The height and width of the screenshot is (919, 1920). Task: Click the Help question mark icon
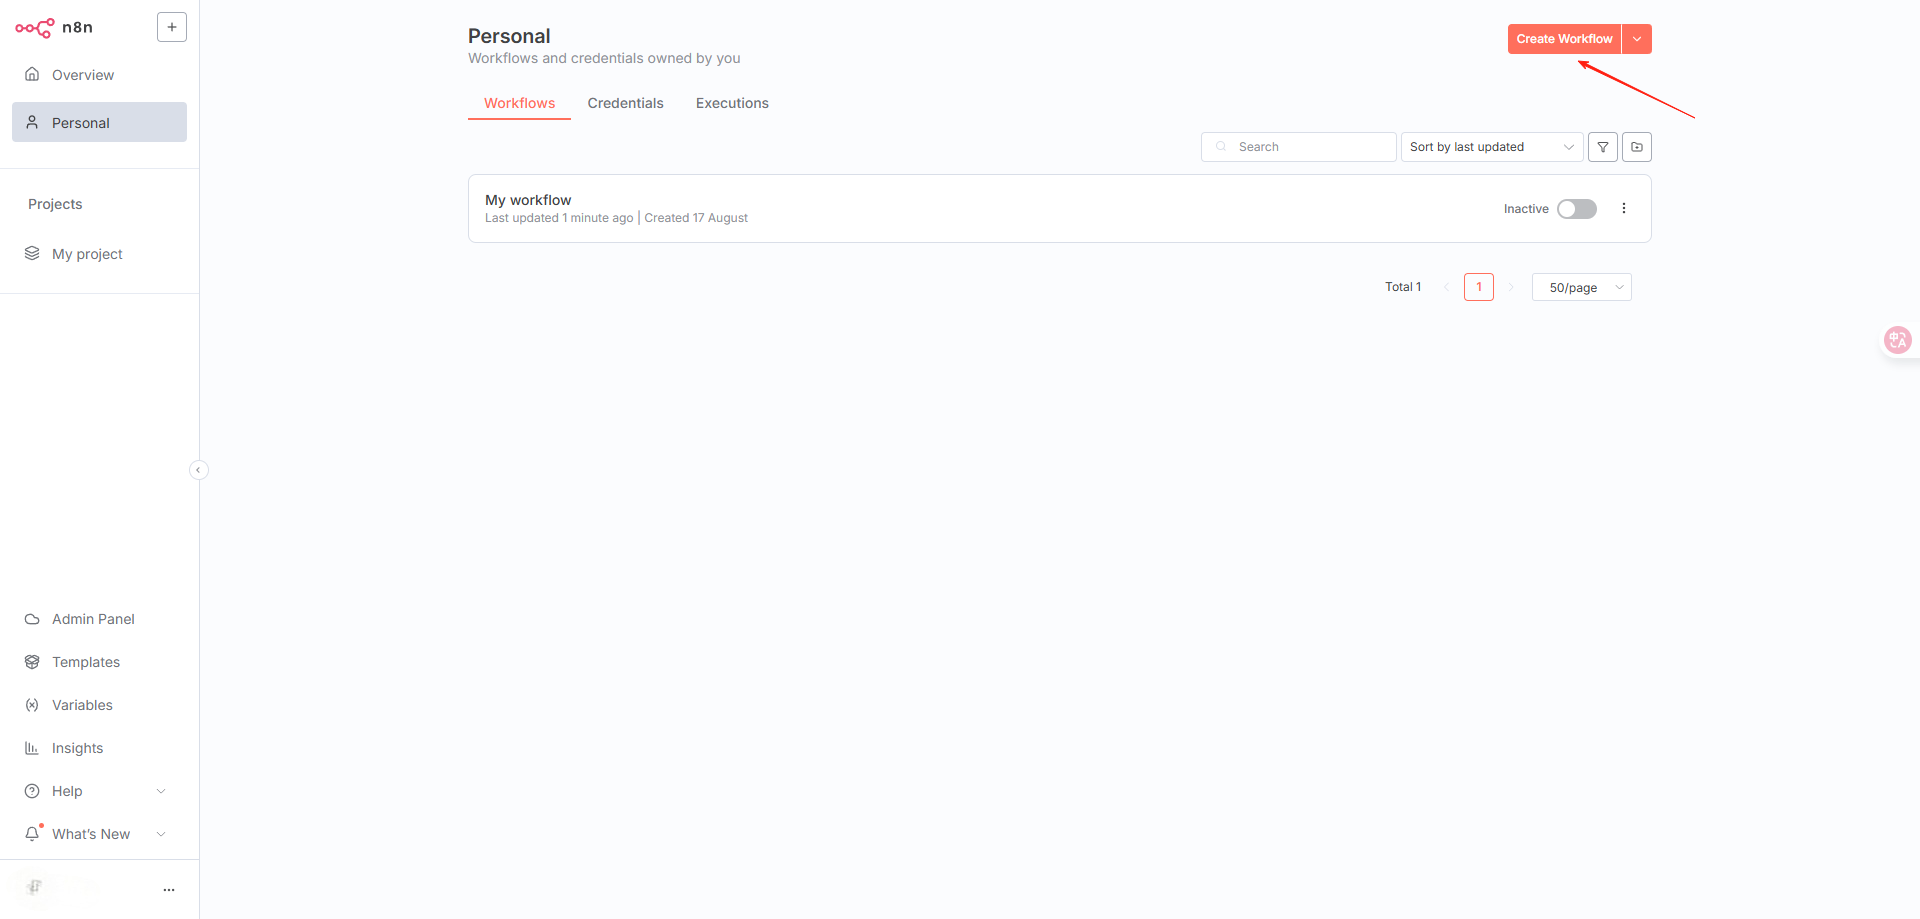coord(32,791)
